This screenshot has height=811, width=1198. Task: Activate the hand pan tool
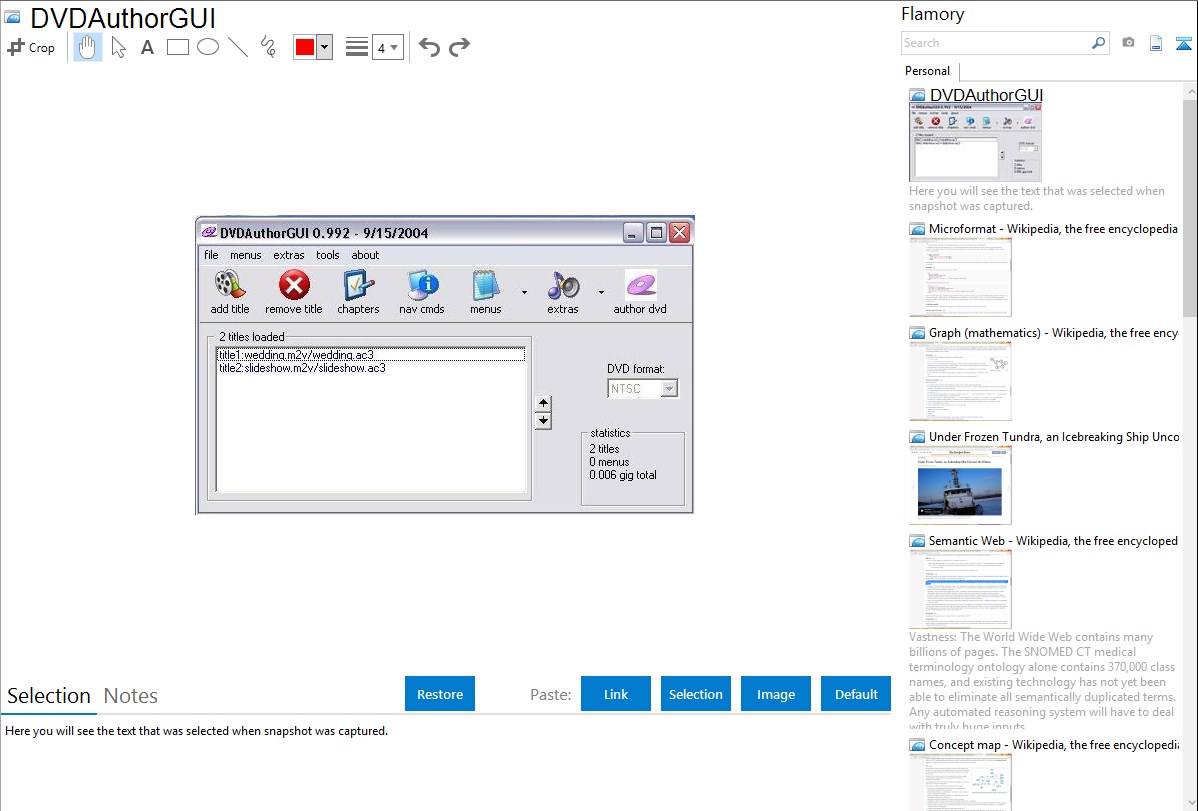(x=88, y=47)
